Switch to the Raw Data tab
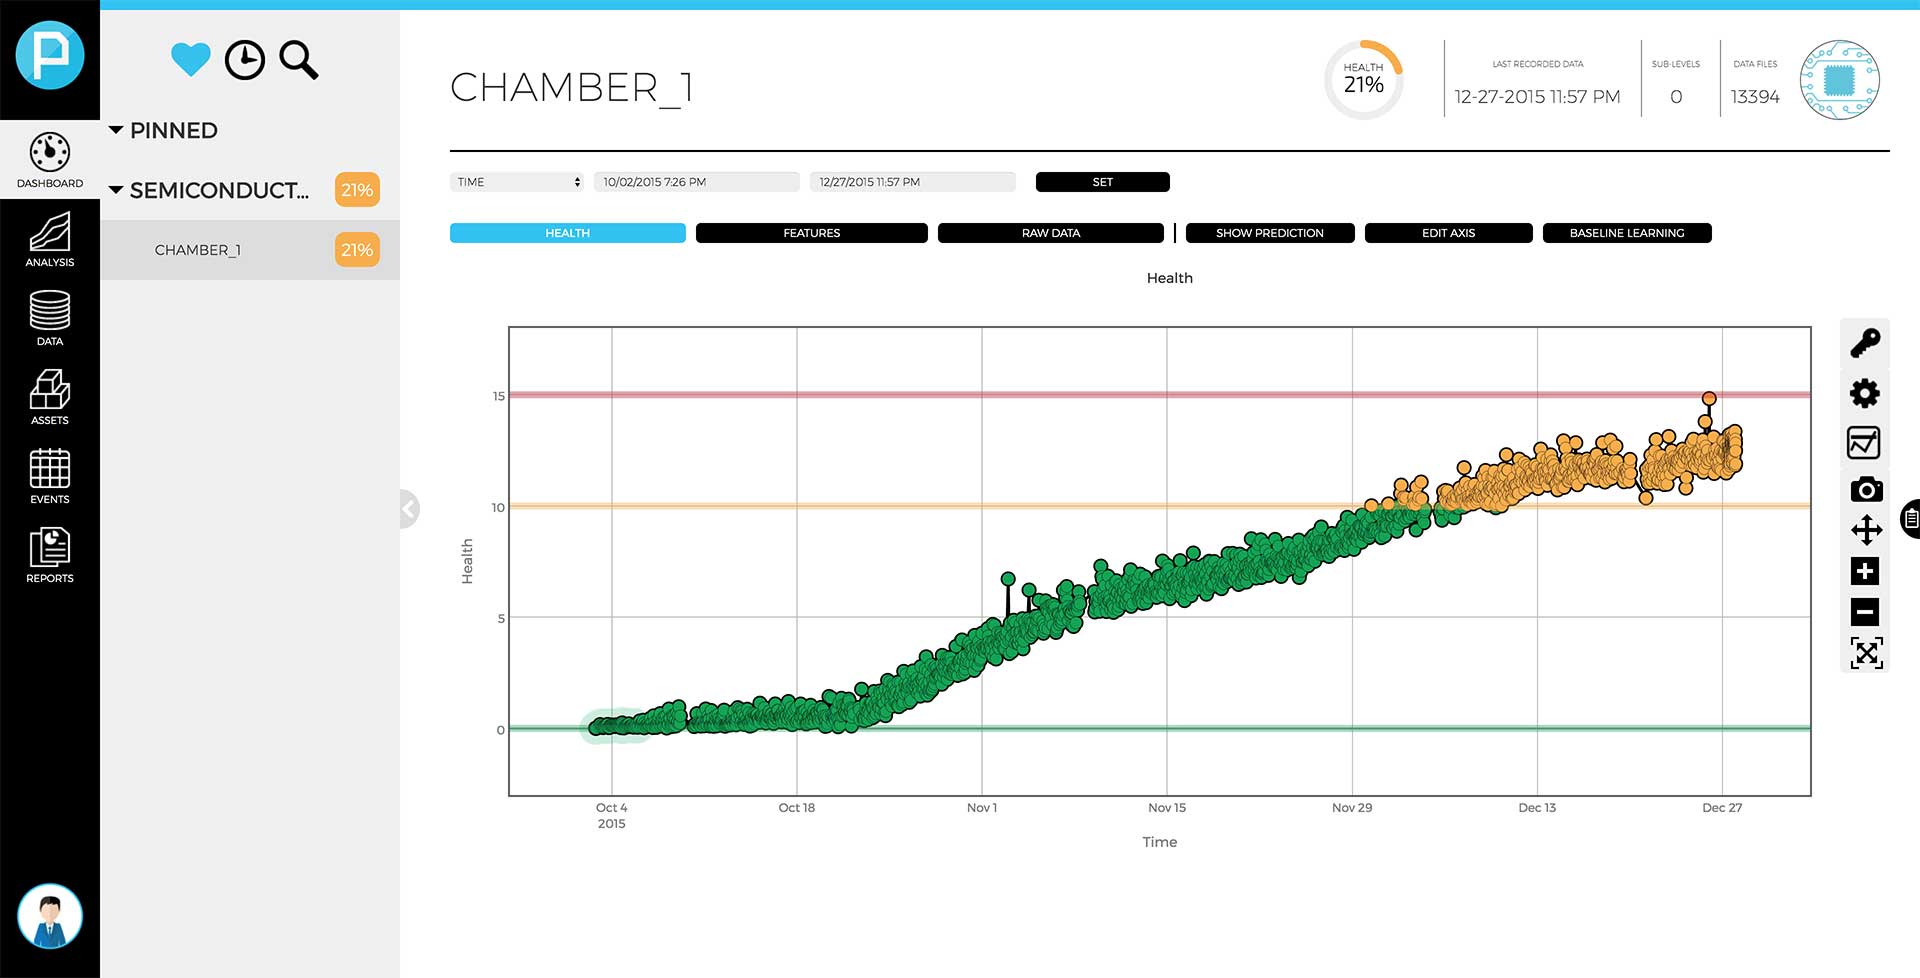This screenshot has height=978, width=1920. 1050,233
